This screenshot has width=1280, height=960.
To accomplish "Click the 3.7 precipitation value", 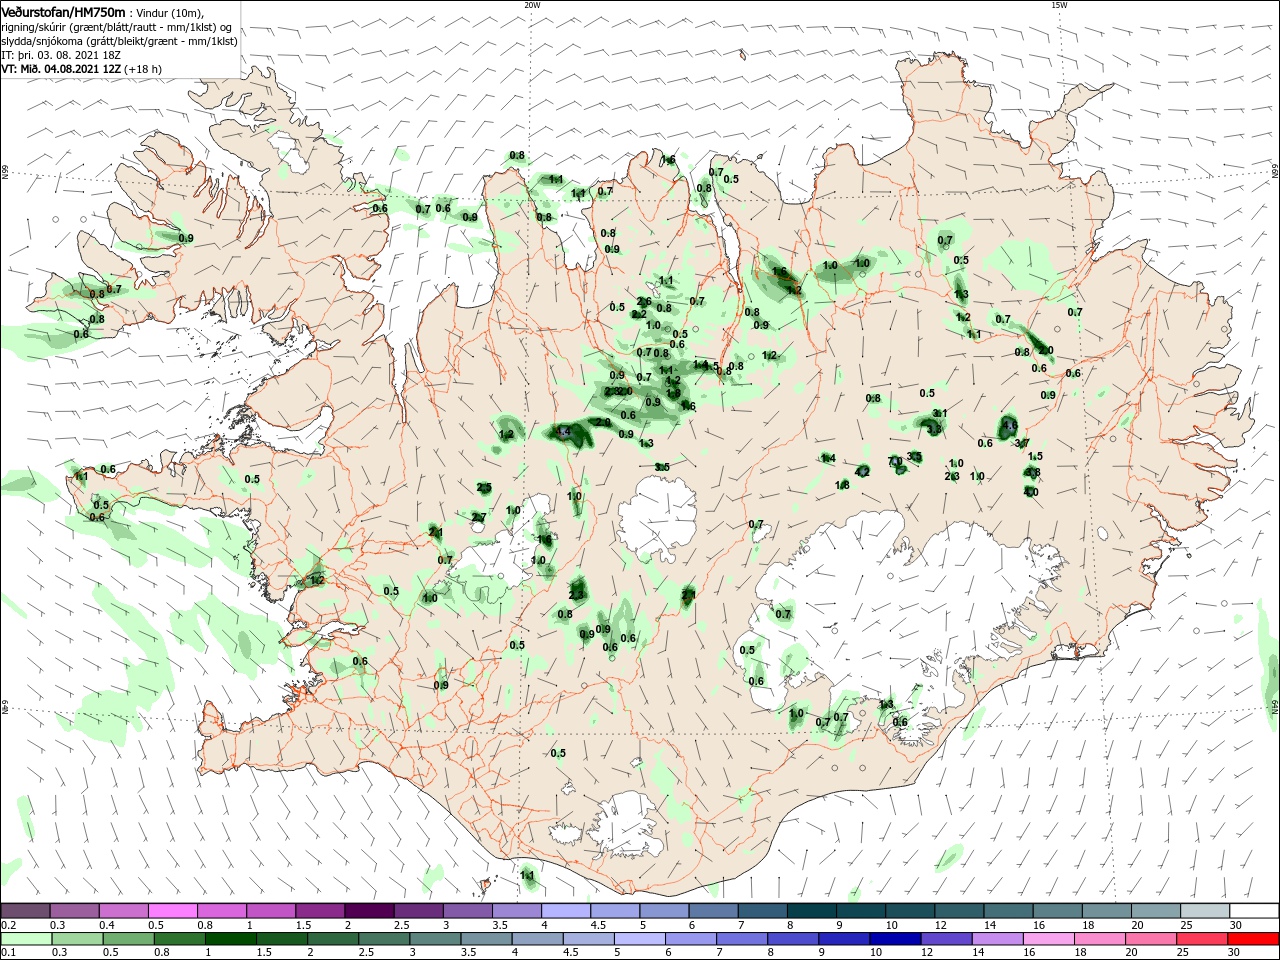I will (x=1022, y=443).
